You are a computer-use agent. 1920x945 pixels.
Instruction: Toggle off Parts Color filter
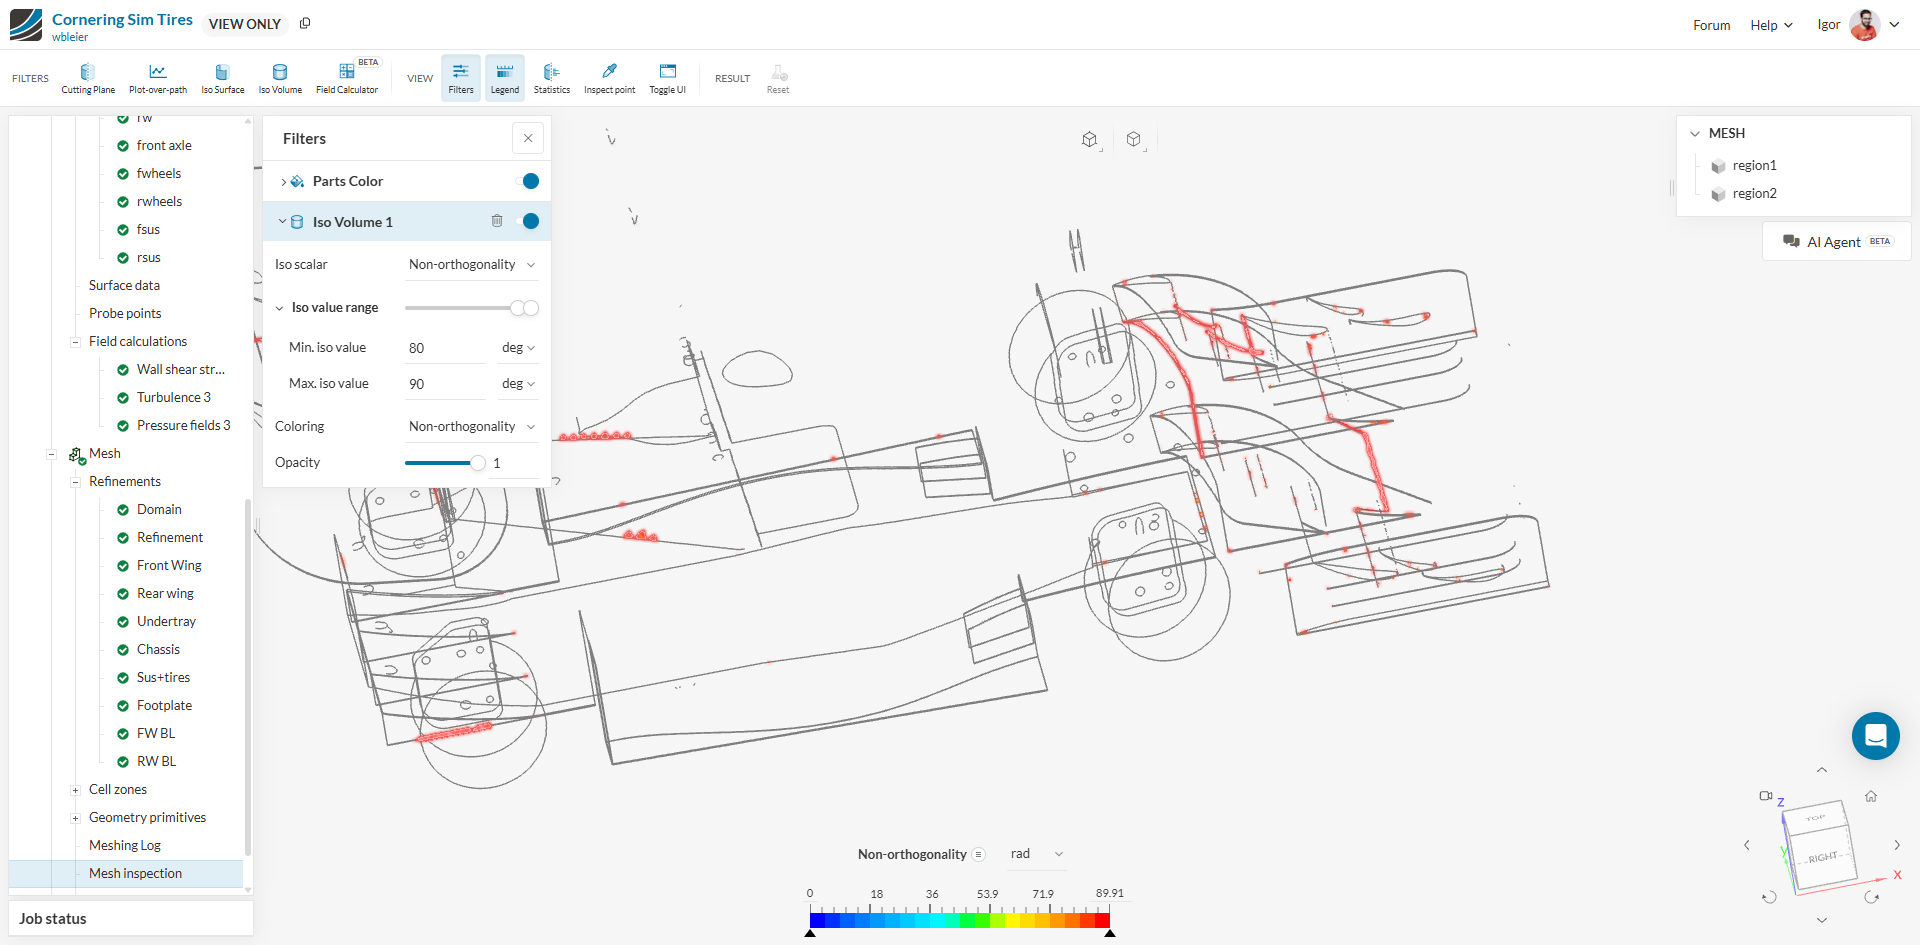tap(529, 181)
